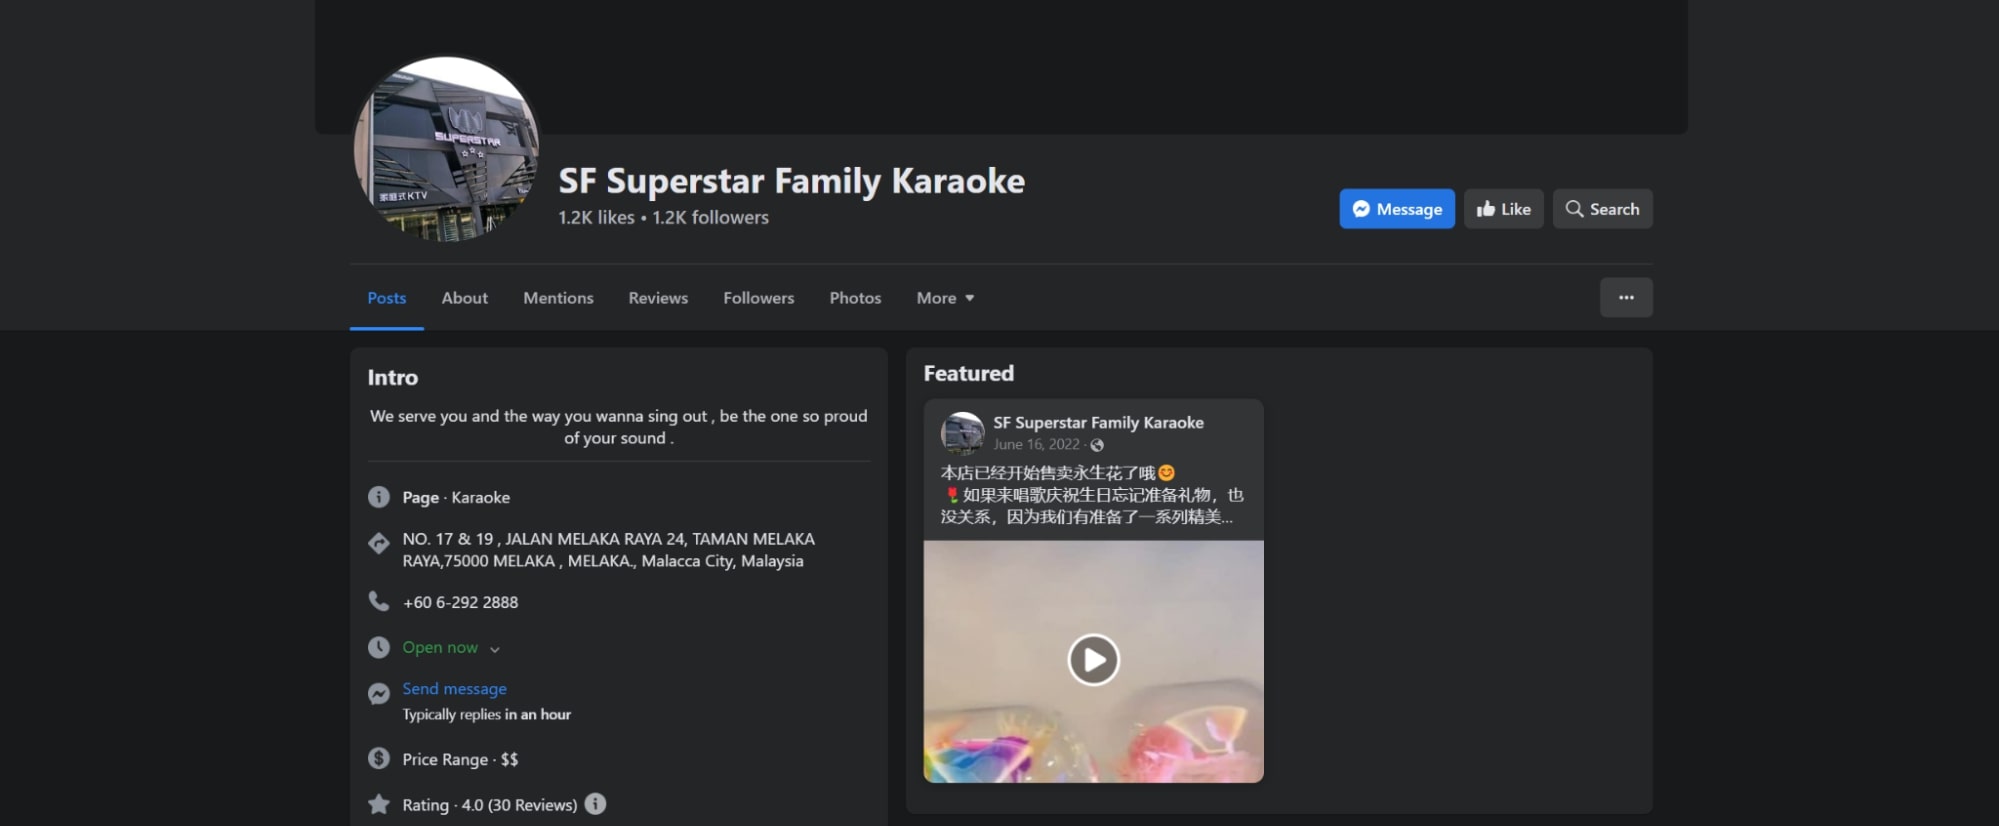Screen dimensions: 1999x826
Task: Click the public globe icon on post
Action: pyautogui.click(x=1097, y=445)
